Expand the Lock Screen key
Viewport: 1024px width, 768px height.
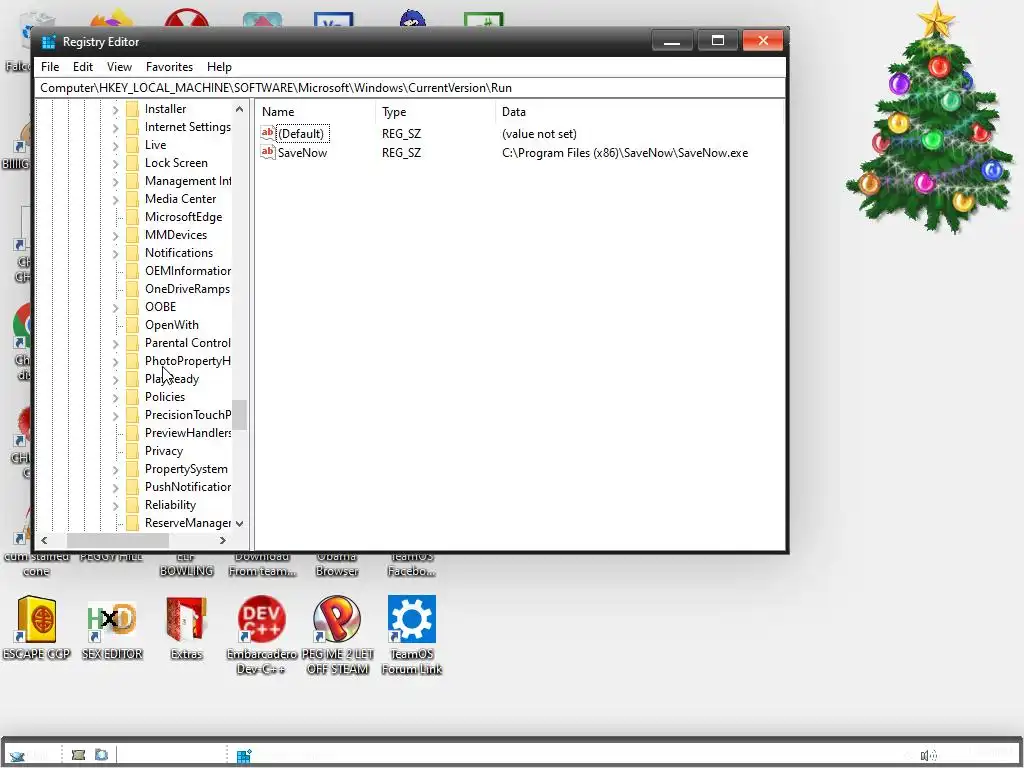(x=116, y=163)
